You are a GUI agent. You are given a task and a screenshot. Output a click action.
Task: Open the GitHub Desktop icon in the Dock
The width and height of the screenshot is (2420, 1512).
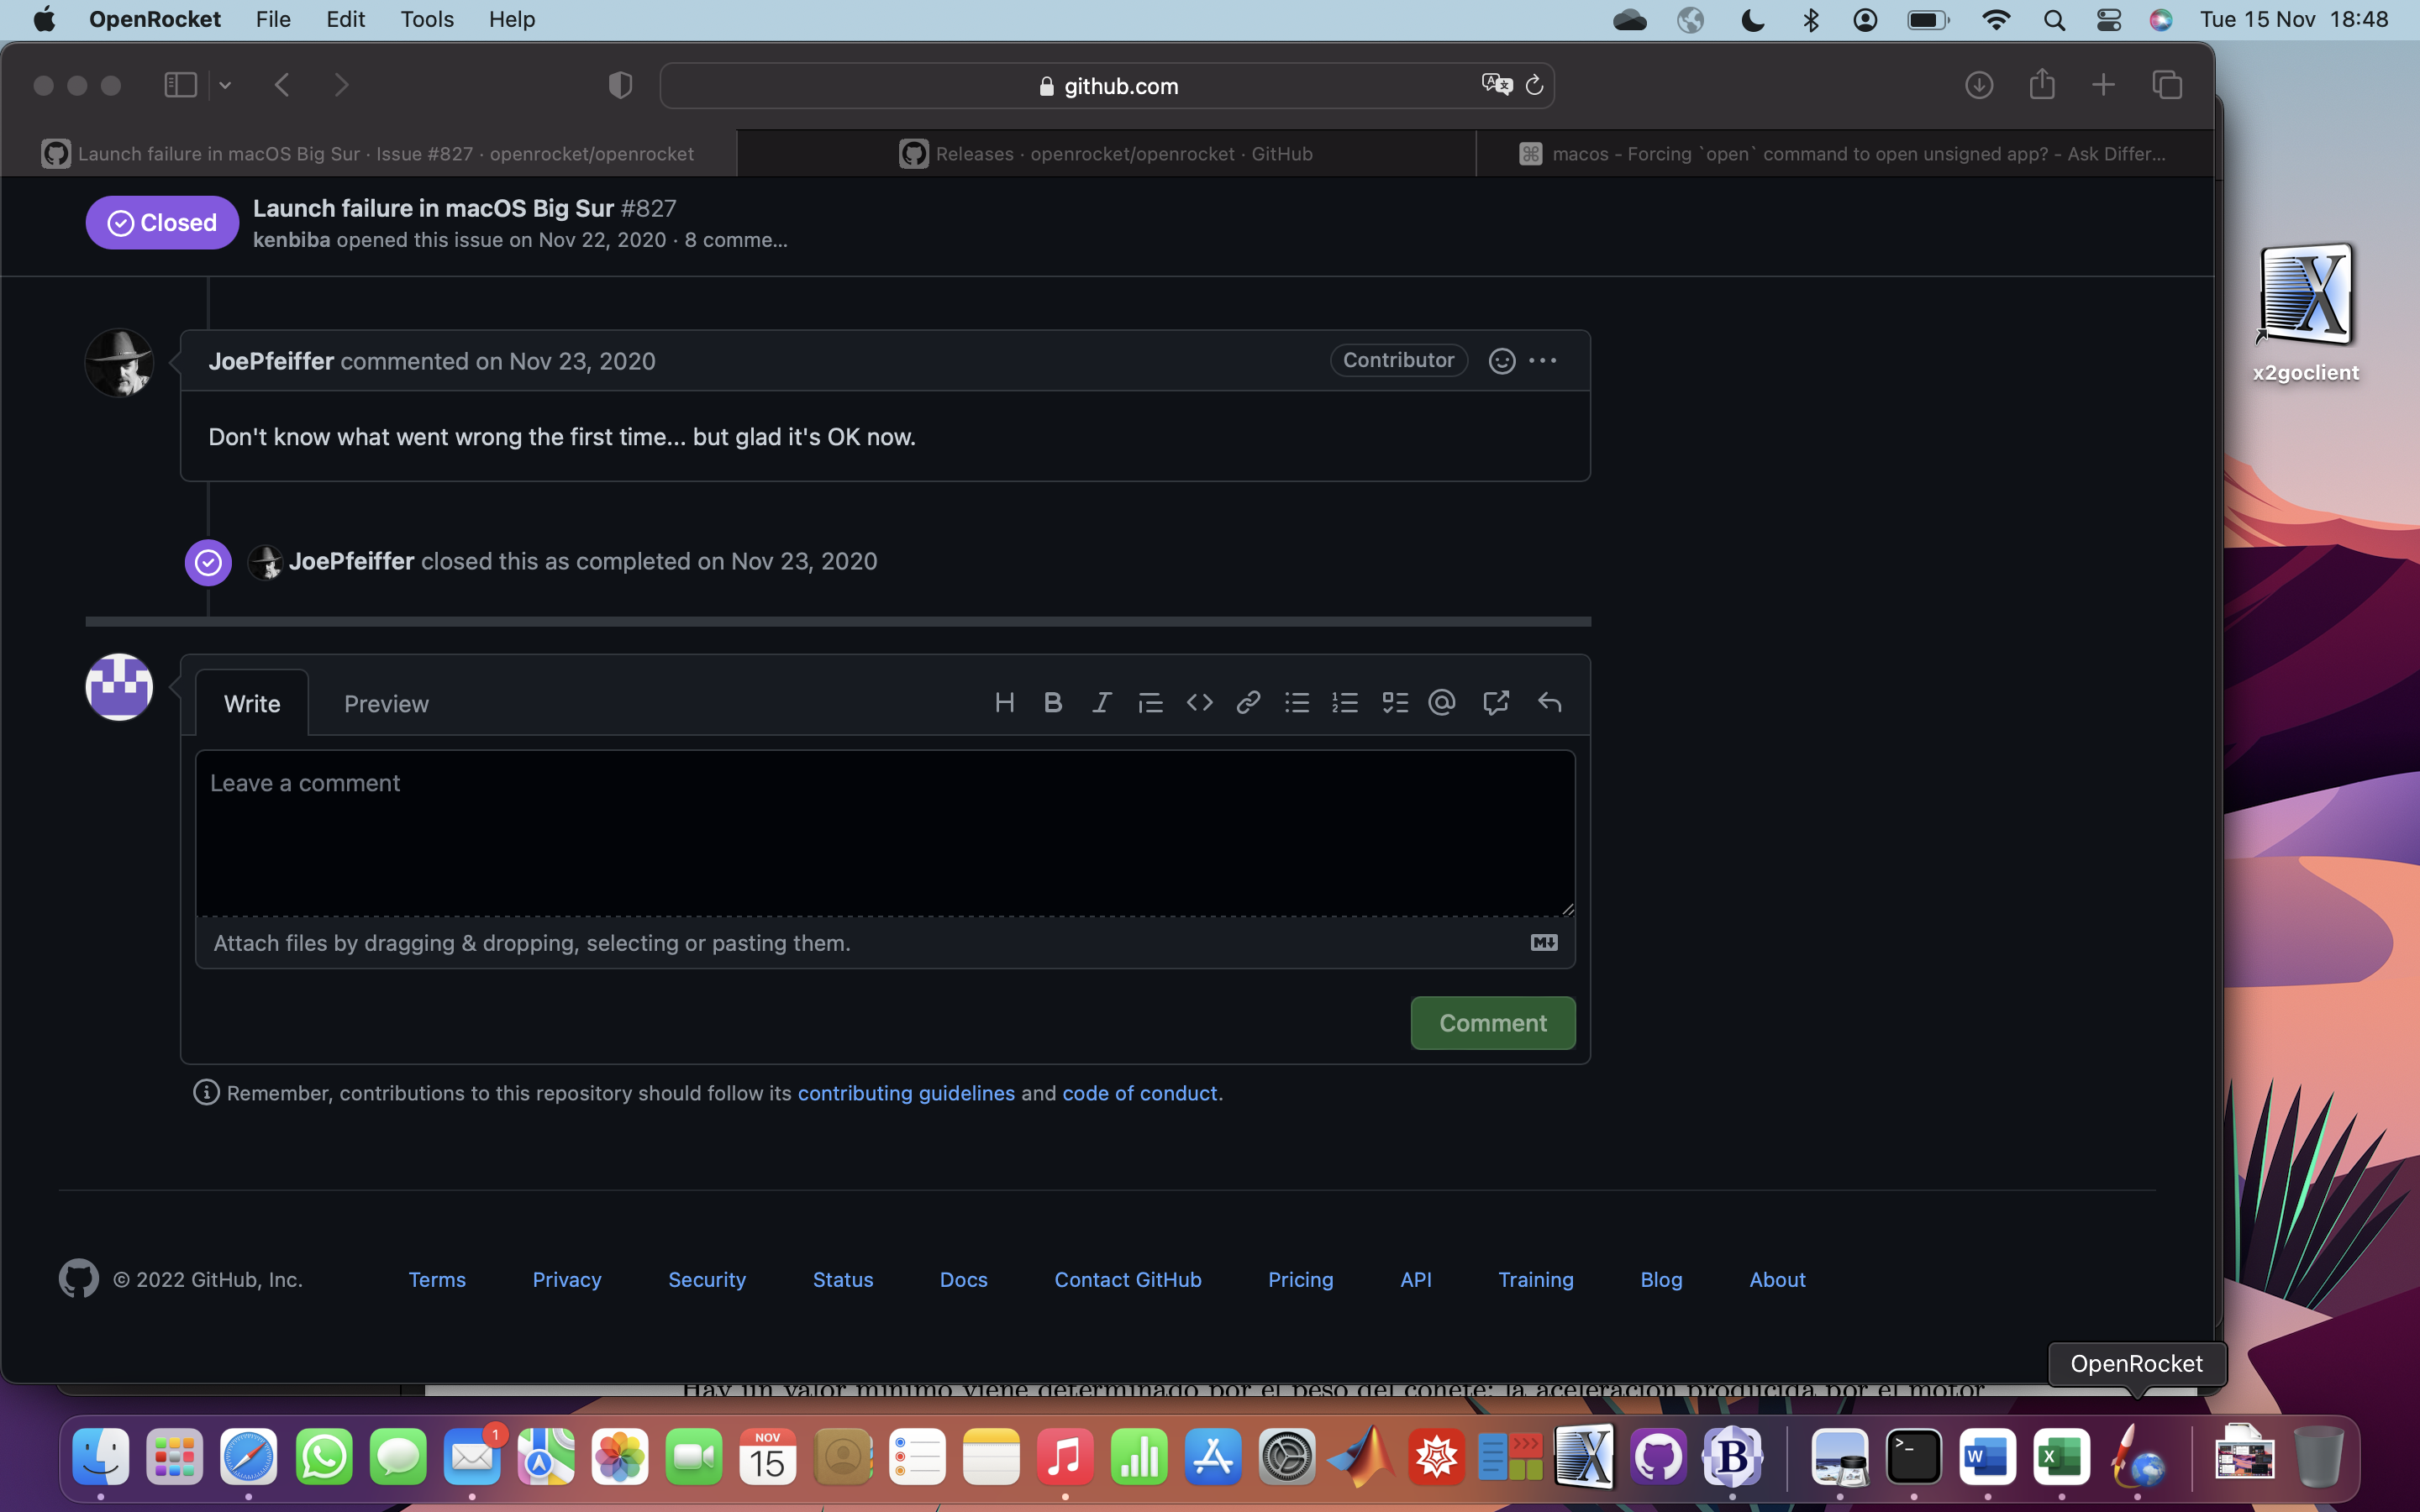(1659, 1457)
